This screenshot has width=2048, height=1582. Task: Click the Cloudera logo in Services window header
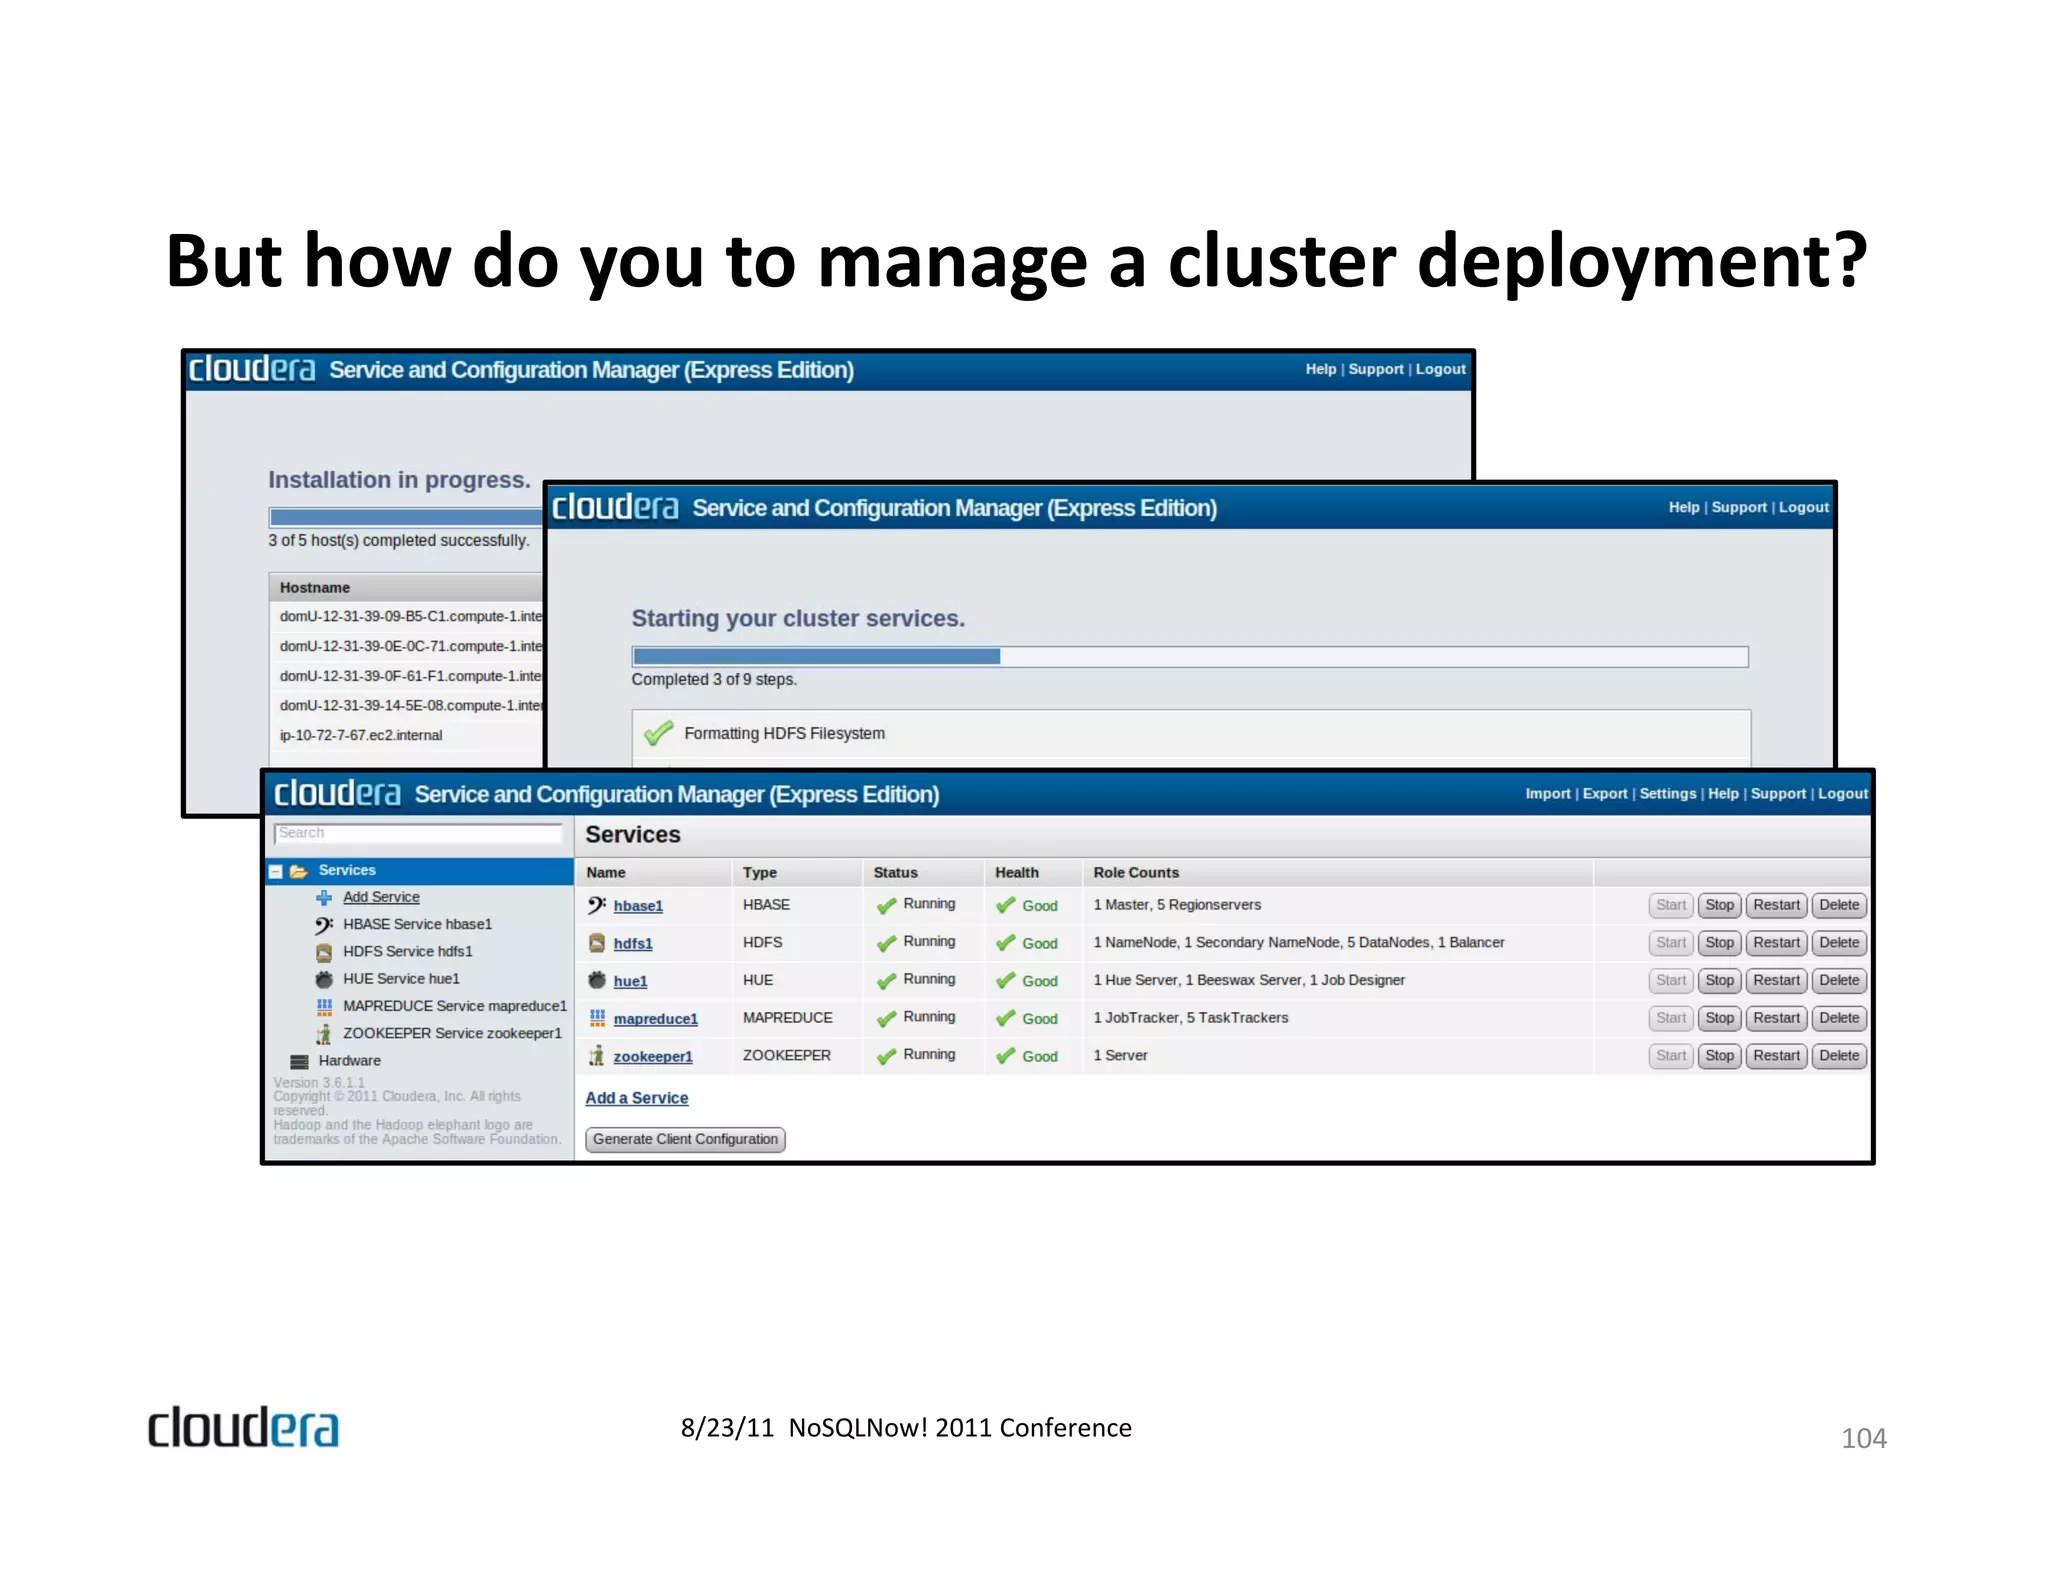pos(337,793)
